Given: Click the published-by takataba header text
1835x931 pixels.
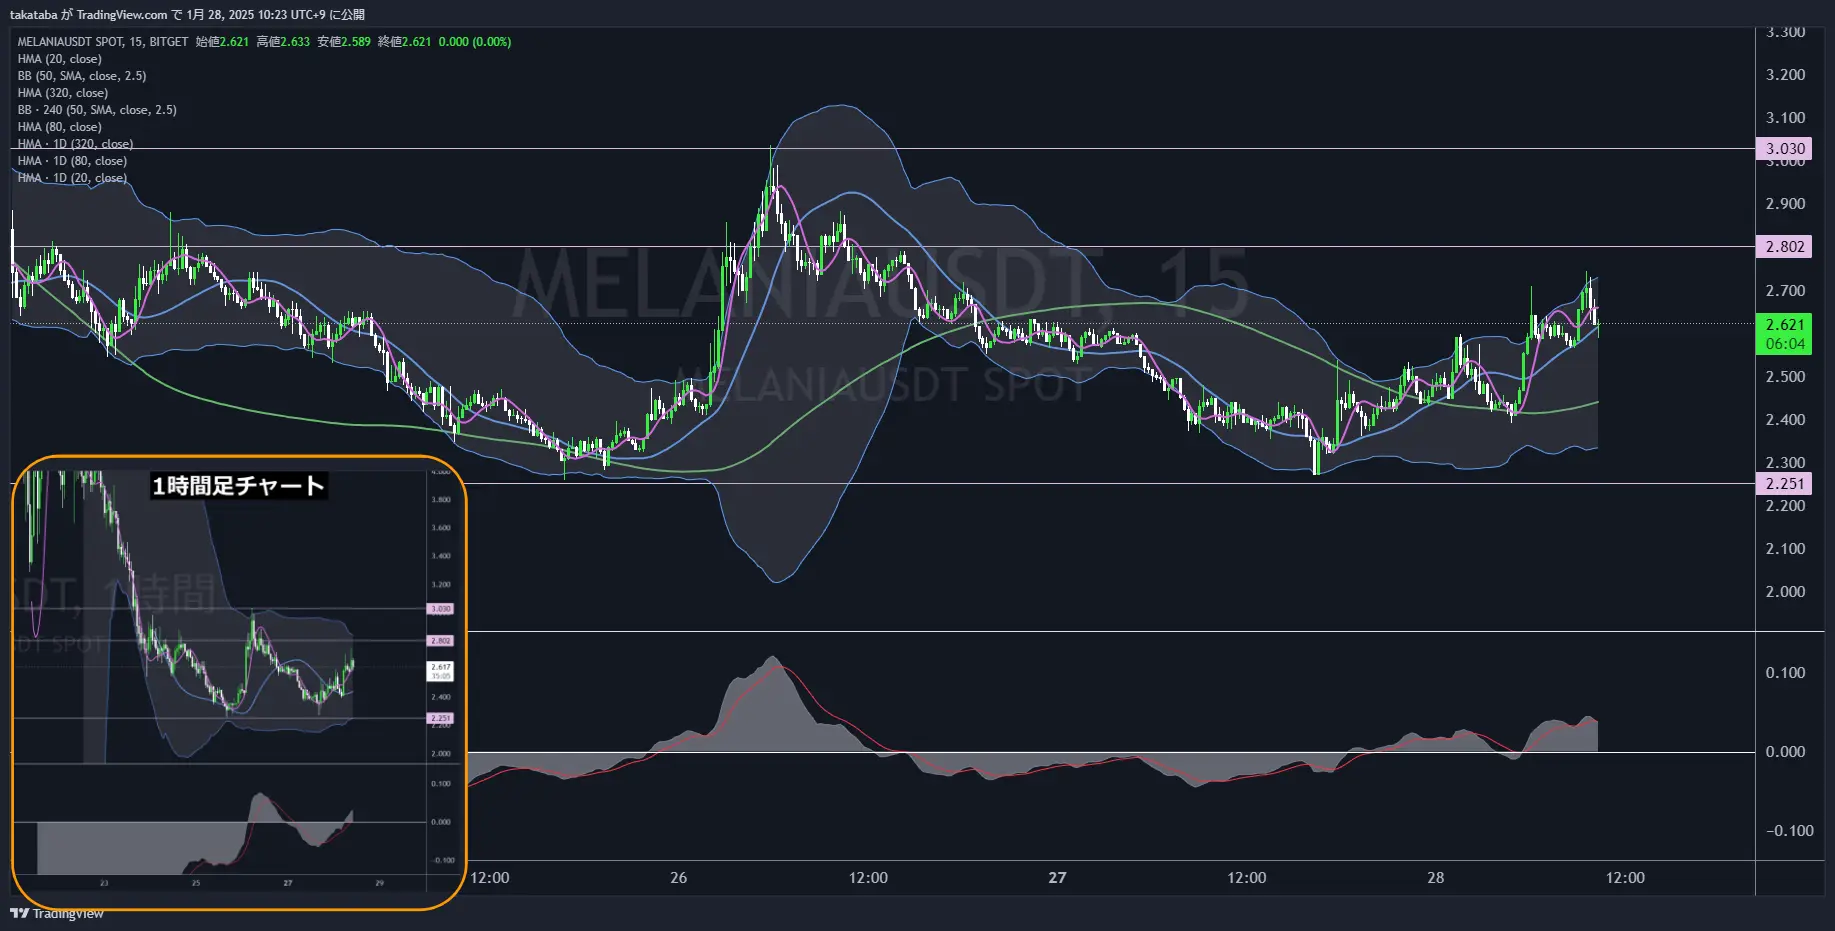Looking at the screenshot, I should pyautogui.click(x=187, y=15).
